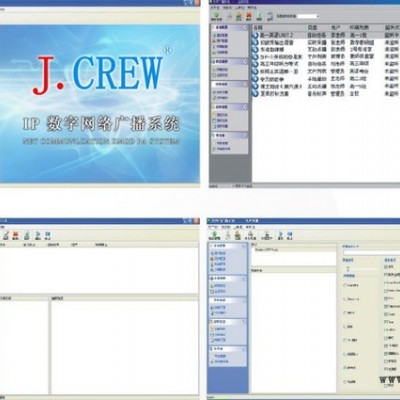Click green checkmark icon in top-right window toolbar

coord(217,16)
